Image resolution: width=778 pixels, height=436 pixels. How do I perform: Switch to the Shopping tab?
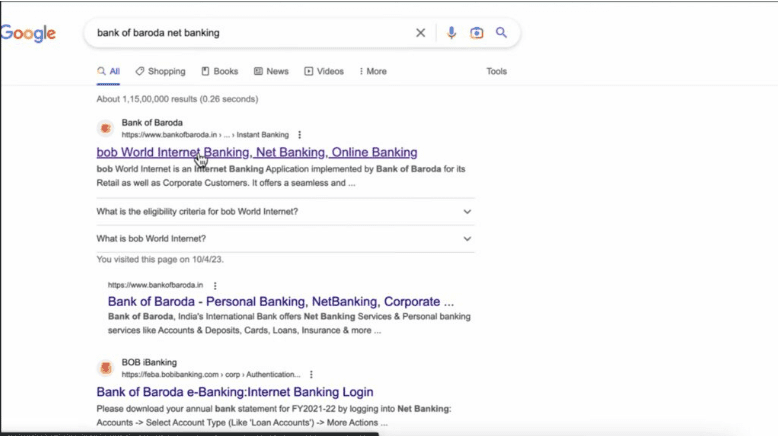pyautogui.click(x=161, y=71)
